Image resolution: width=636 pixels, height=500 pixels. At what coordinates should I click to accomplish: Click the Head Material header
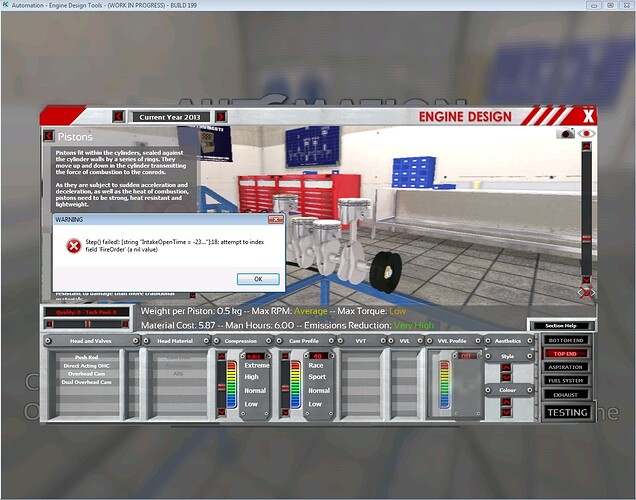click(176, 341)
